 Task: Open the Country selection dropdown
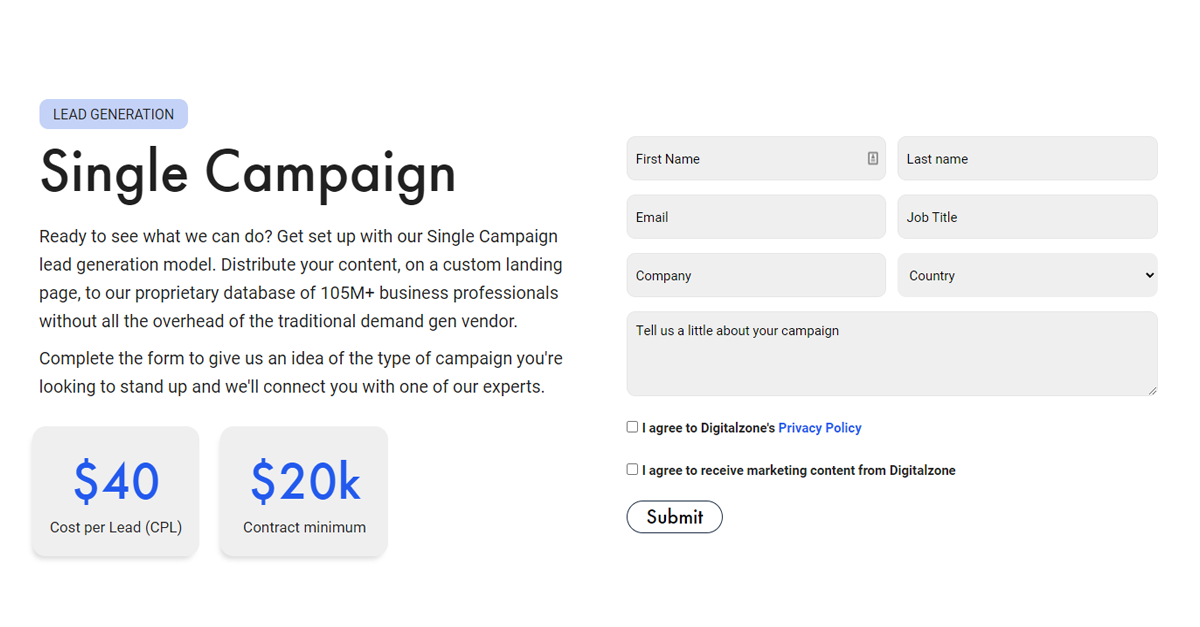coord(1027,275)
